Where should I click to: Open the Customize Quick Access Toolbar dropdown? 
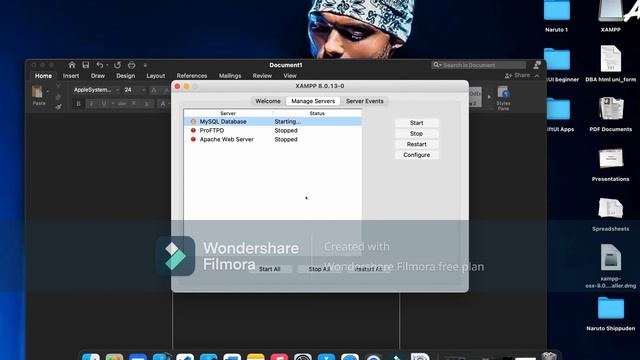coord(145,65)
